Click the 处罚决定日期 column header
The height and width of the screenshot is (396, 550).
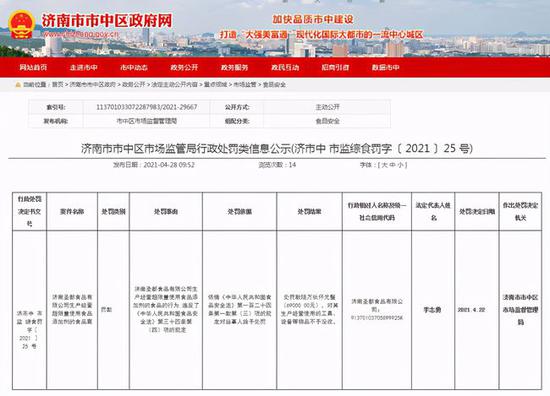click(477, 212)
